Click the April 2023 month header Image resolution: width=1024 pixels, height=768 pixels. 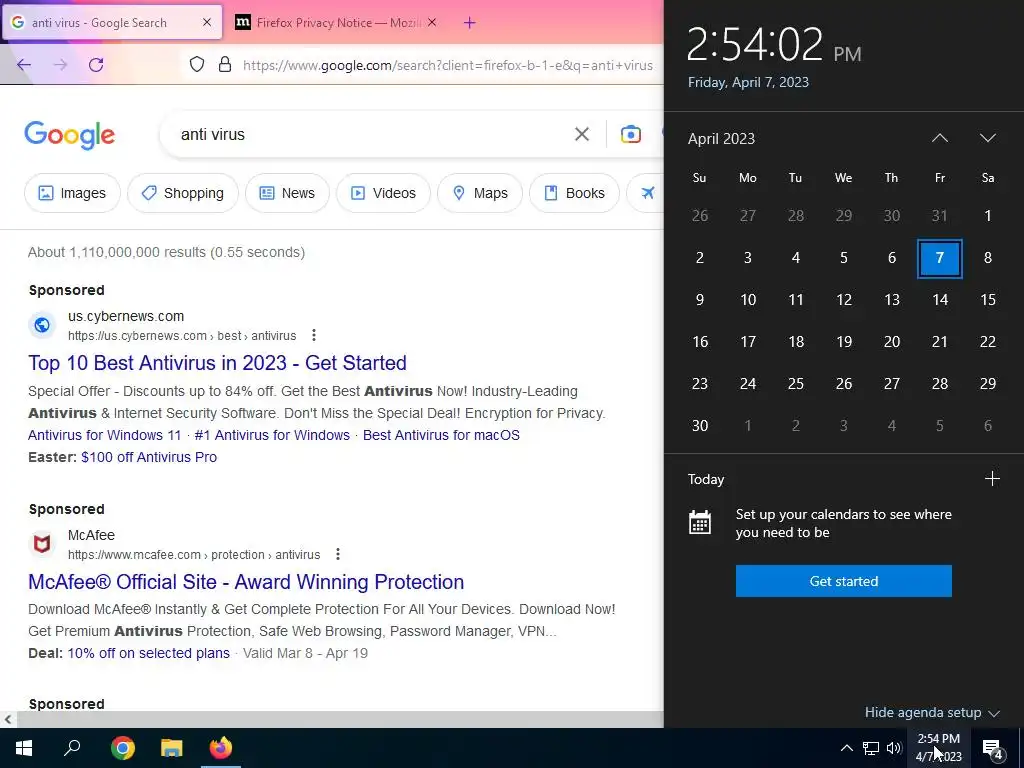click(721, 138)
